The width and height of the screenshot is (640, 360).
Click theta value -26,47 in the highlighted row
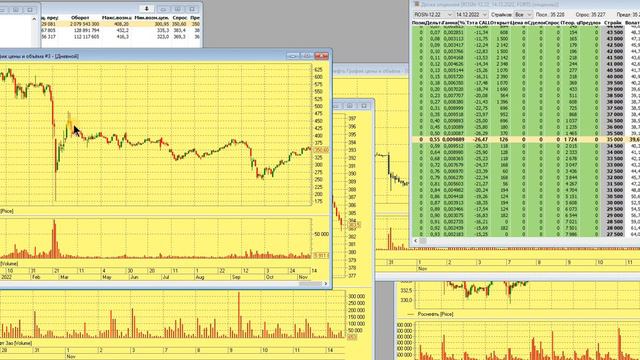pos(480,139)
